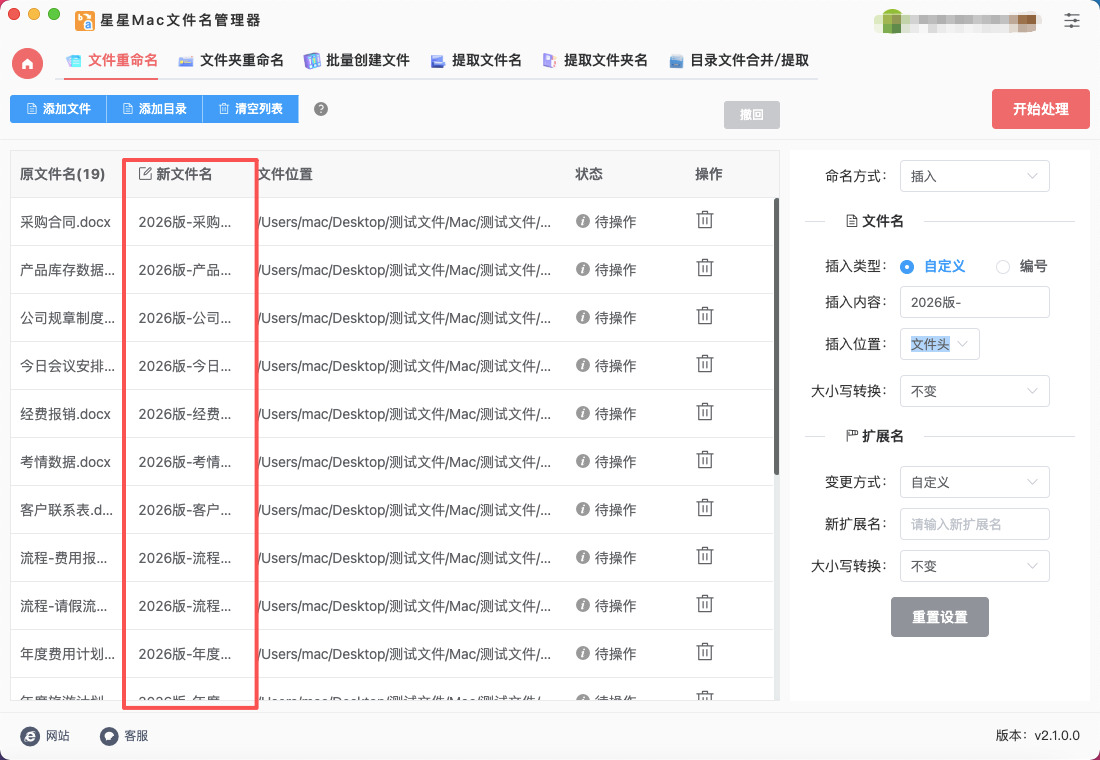Image resolution: width=1100 pixels, height=760 pixels.
Task: Remove the 公司规章制度 row via trash icon
Action: point(705,316)
